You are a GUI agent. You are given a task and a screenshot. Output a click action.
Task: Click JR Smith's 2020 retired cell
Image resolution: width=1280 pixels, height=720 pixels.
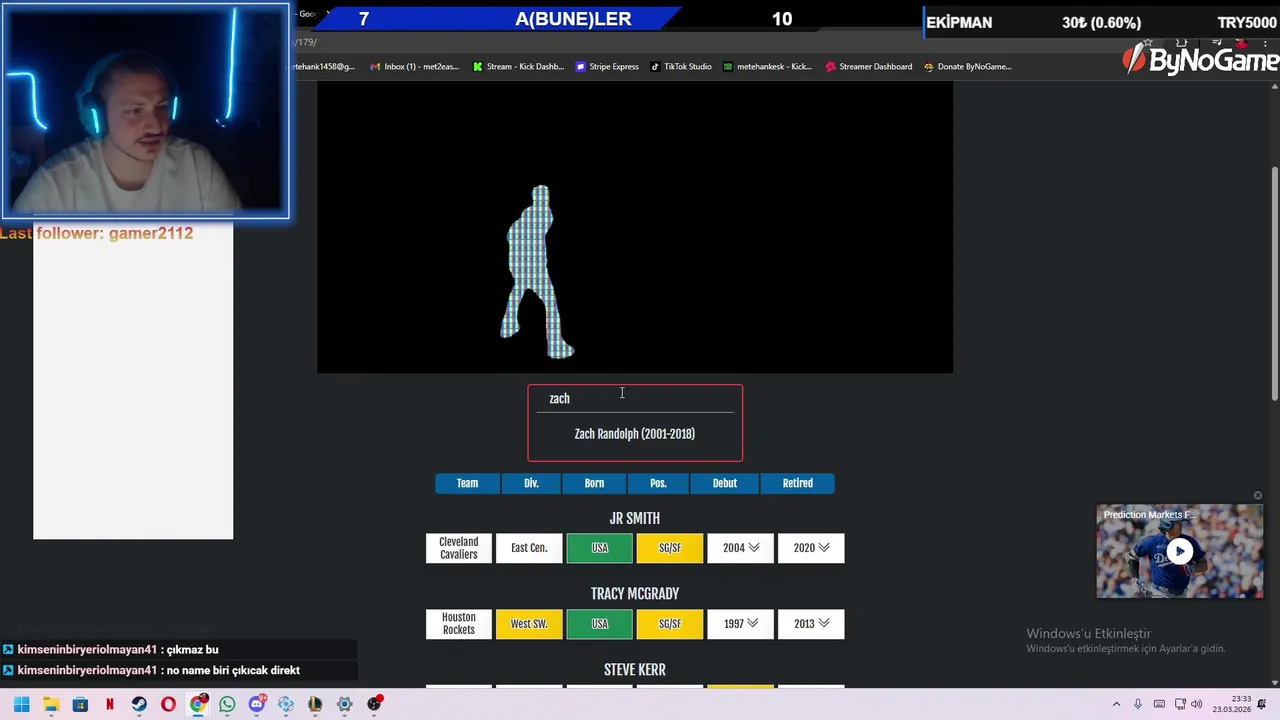[x=811, y=548]
